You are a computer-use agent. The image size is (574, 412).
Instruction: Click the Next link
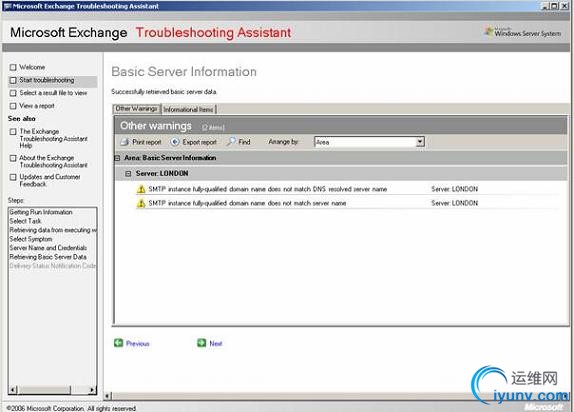[216, 344]
